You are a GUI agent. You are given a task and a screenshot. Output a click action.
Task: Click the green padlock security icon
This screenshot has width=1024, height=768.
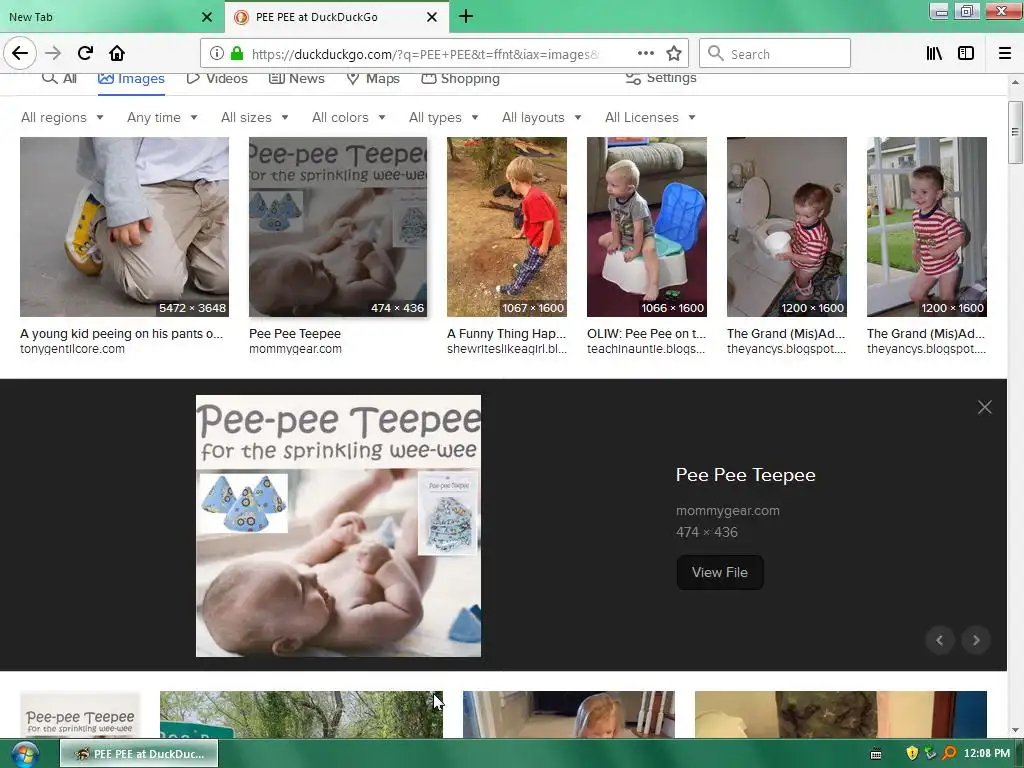(237, 54)
